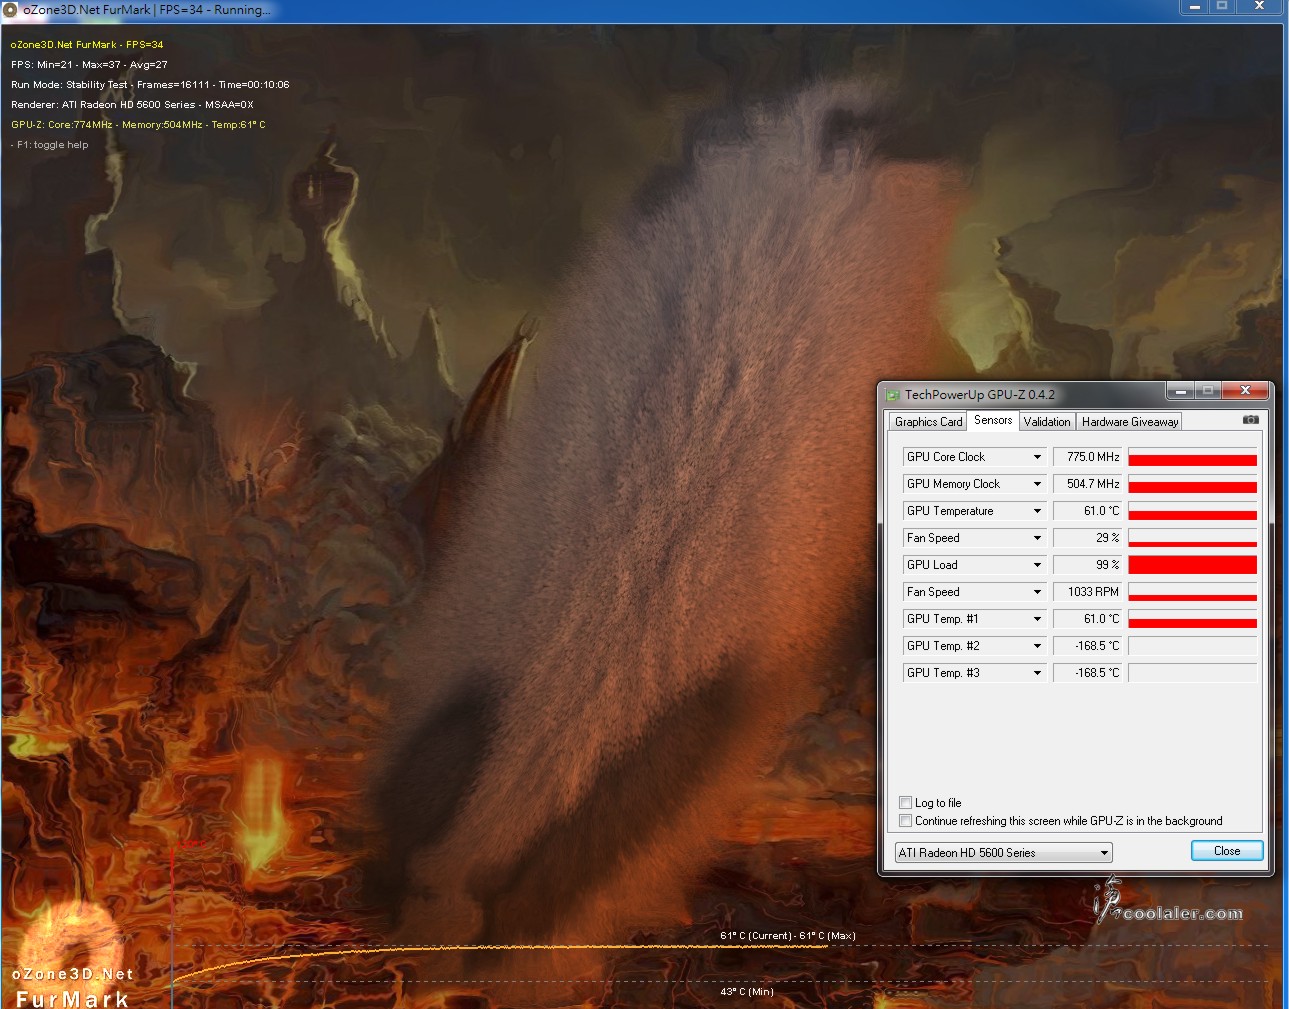Click the FurMark GPU-Z Core:774MHz status line
Viewport: 1289px width, 1009px height.
pos(138,125)
